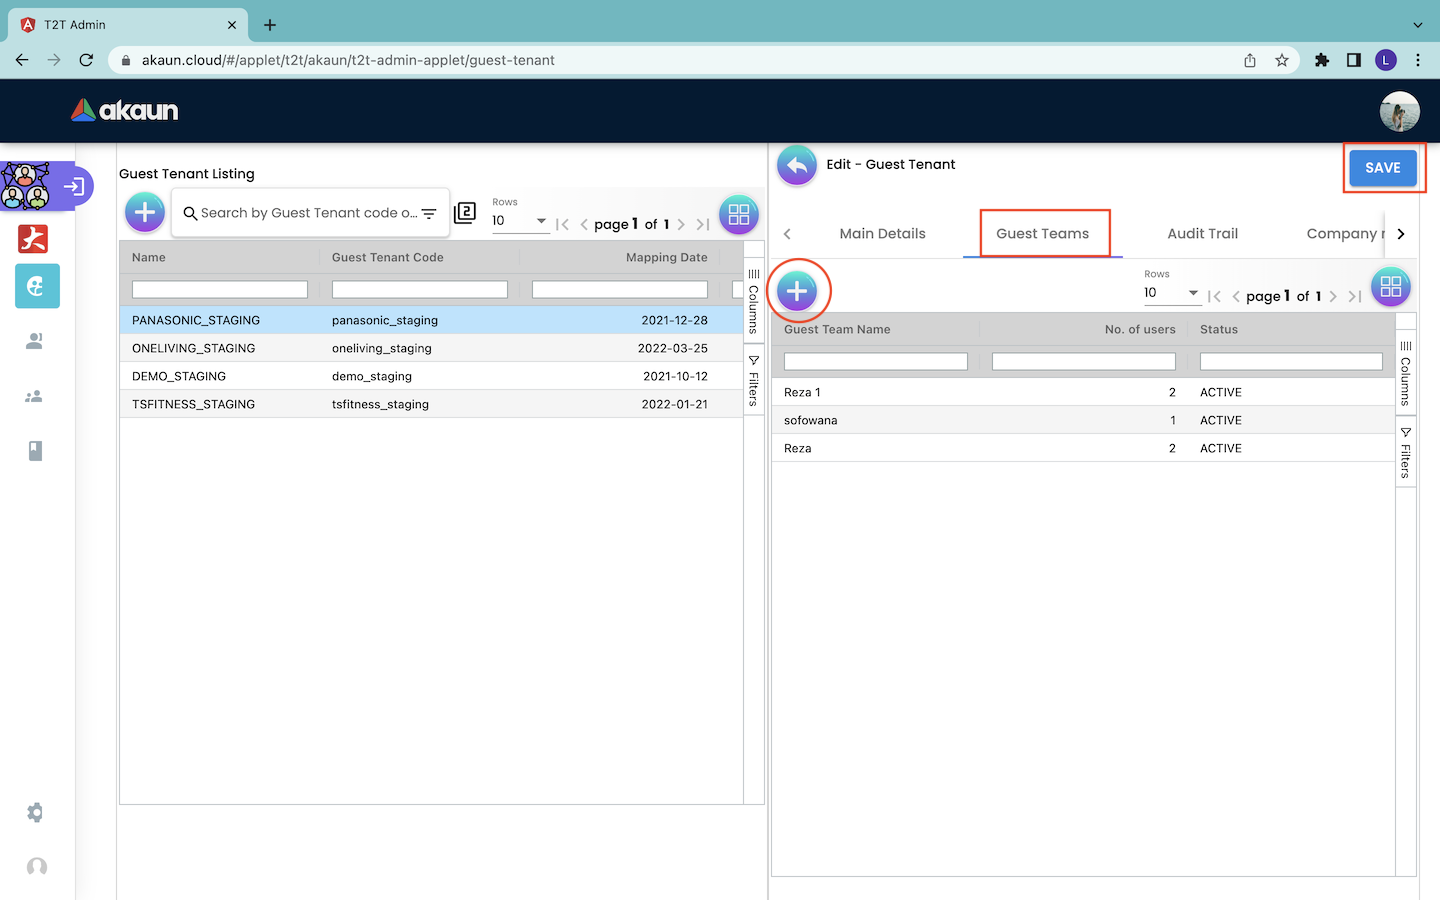The height and width of the screenshot is (900, 1440).
Task: Click the back arrow in Edit Guest Tenant
Action: 797,166
